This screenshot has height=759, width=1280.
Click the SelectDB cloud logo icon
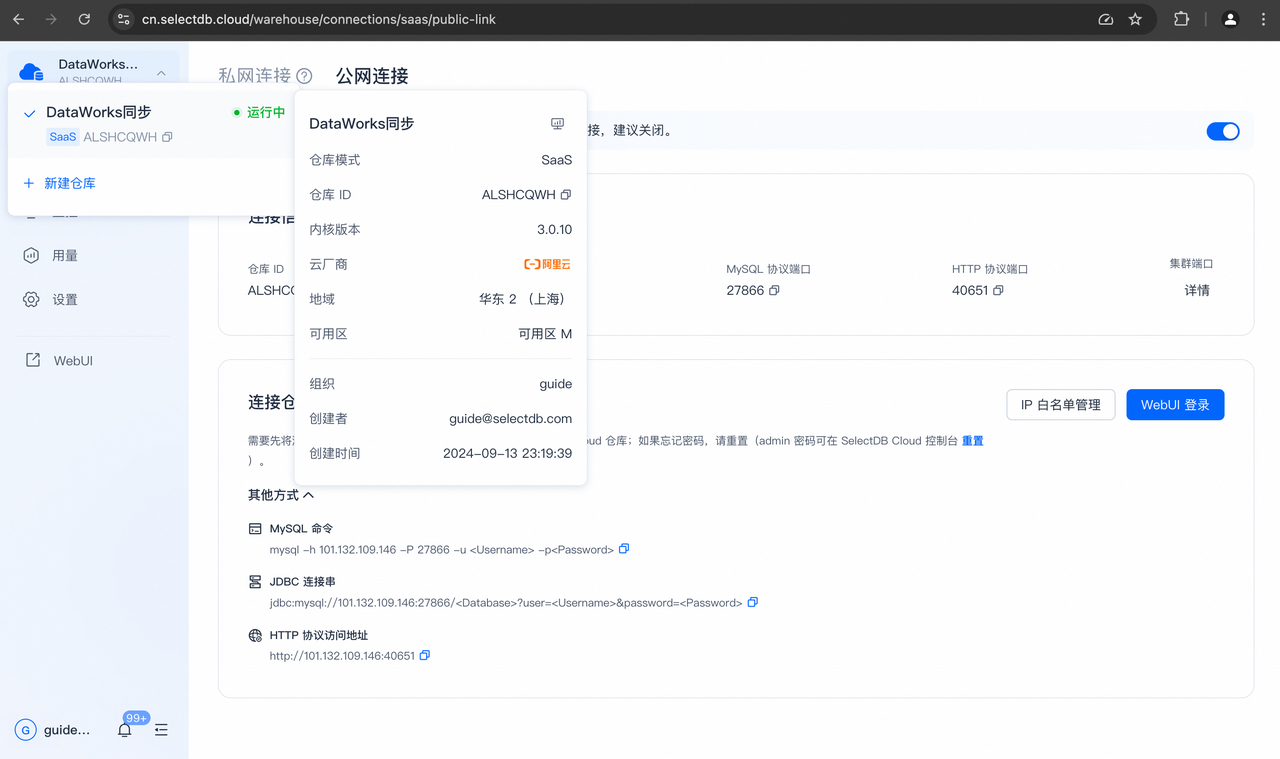click(32, 71)
